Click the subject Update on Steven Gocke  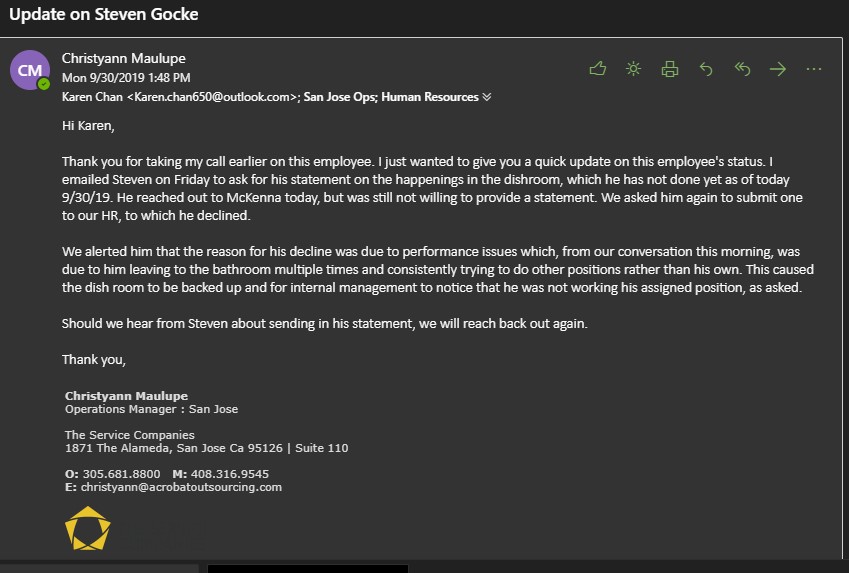point(103,15)
